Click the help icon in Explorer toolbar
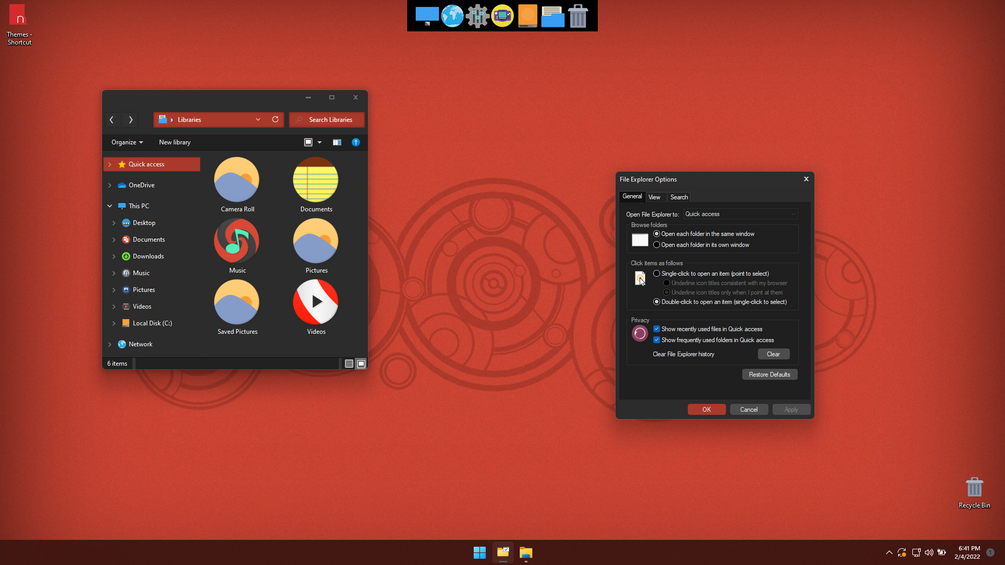This screenshot has height=565, width=1005. [x=356, y=142]
